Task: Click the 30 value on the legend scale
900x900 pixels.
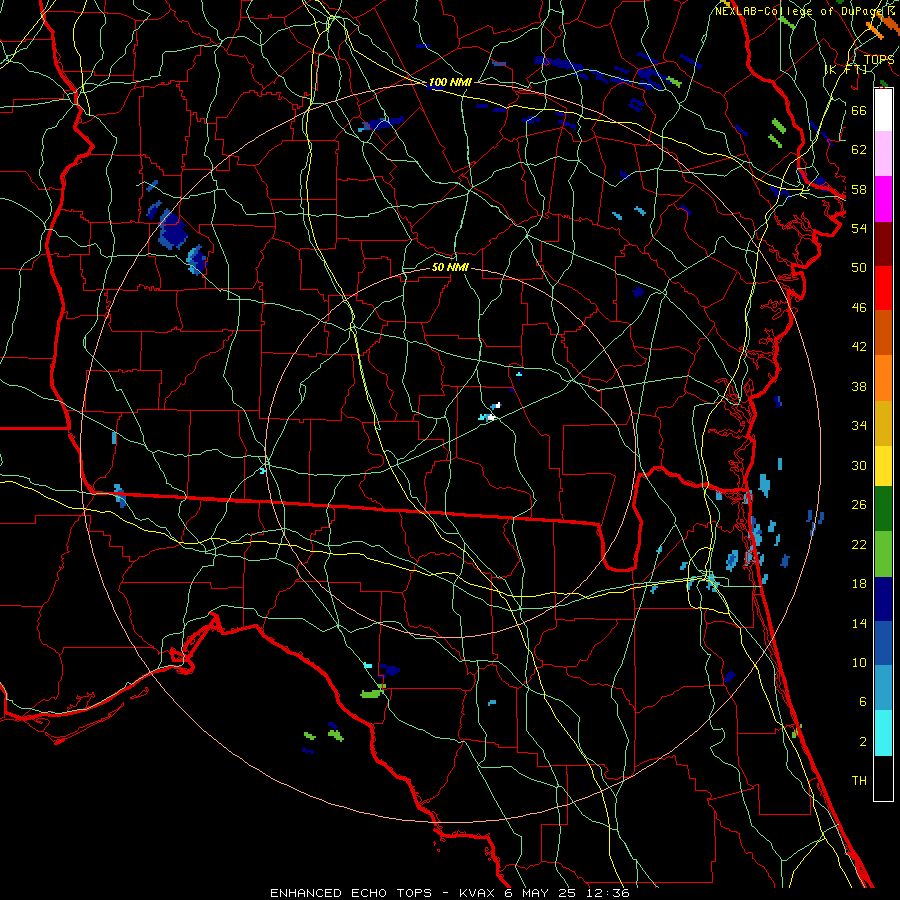Action: 859,465
